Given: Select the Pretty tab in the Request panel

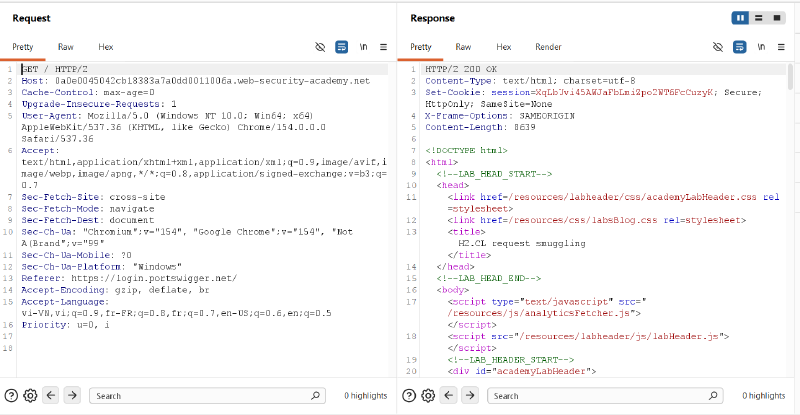Looking at the screenshot, I should (23, 47).
